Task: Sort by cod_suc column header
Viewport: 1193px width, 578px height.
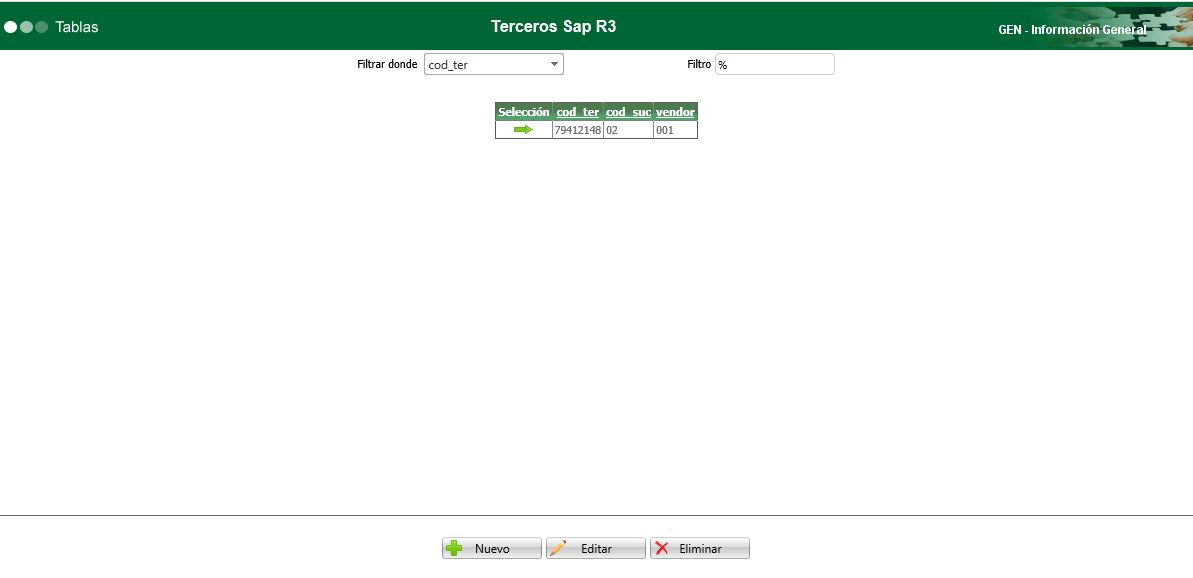Action: (628, 112)
